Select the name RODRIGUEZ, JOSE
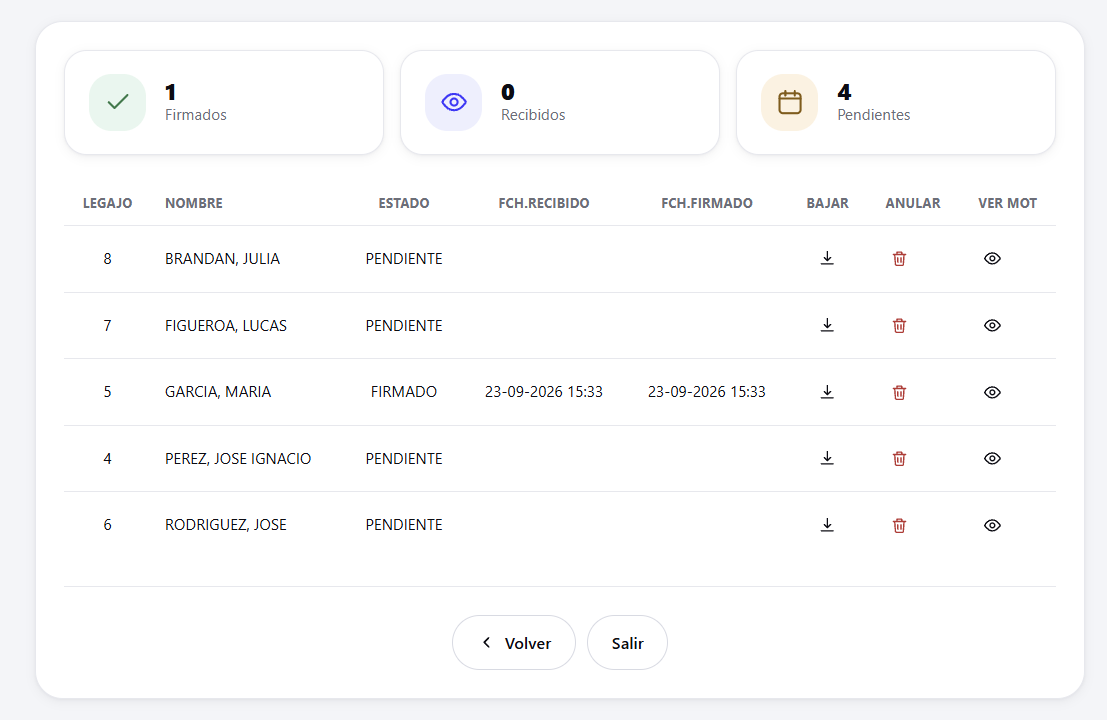 (226, 525)
